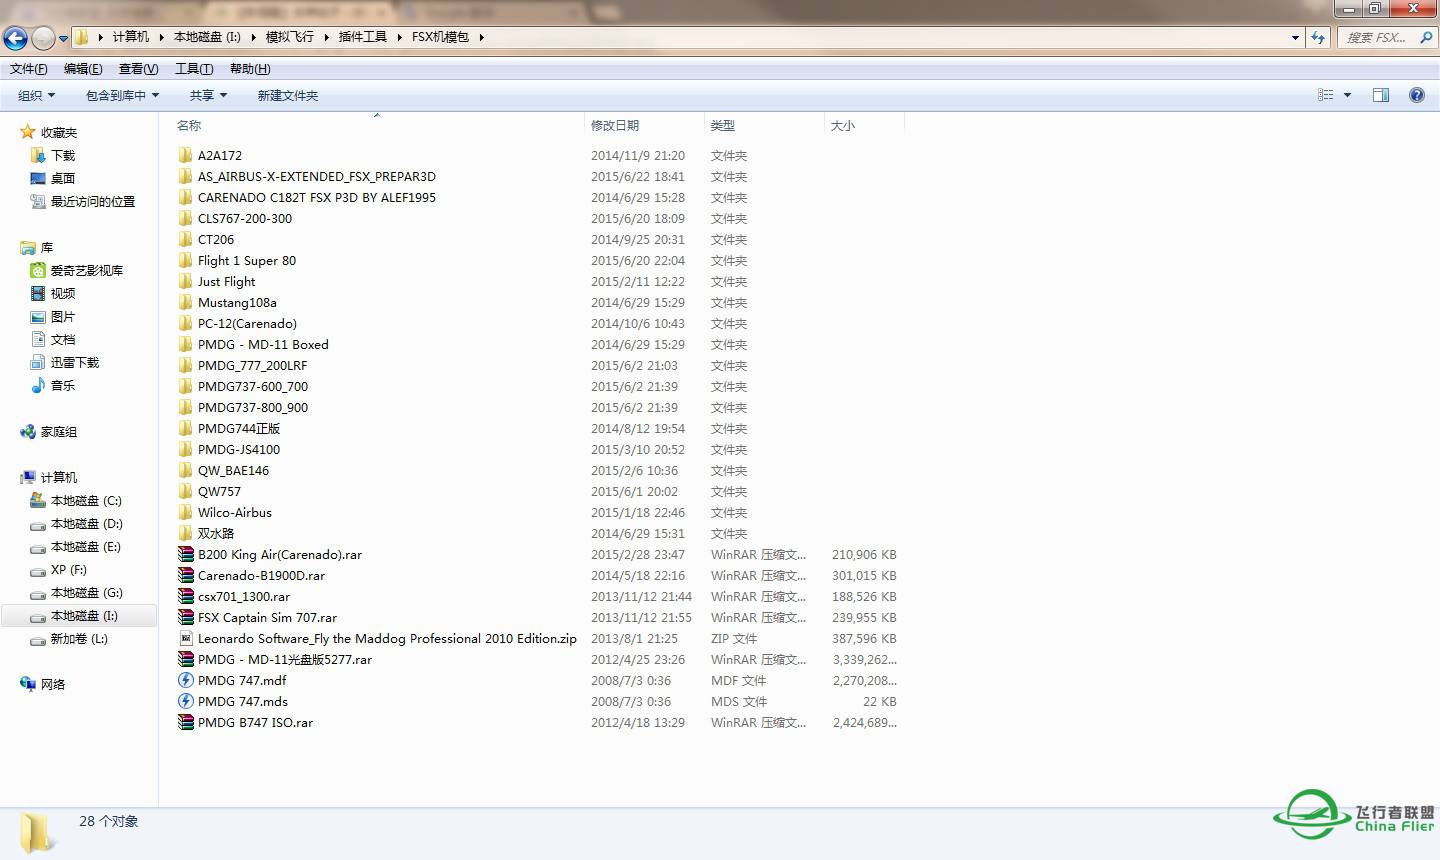Open the 工具(T) menu
Viewport: 1440px width, 860px height.
[194, 69]
